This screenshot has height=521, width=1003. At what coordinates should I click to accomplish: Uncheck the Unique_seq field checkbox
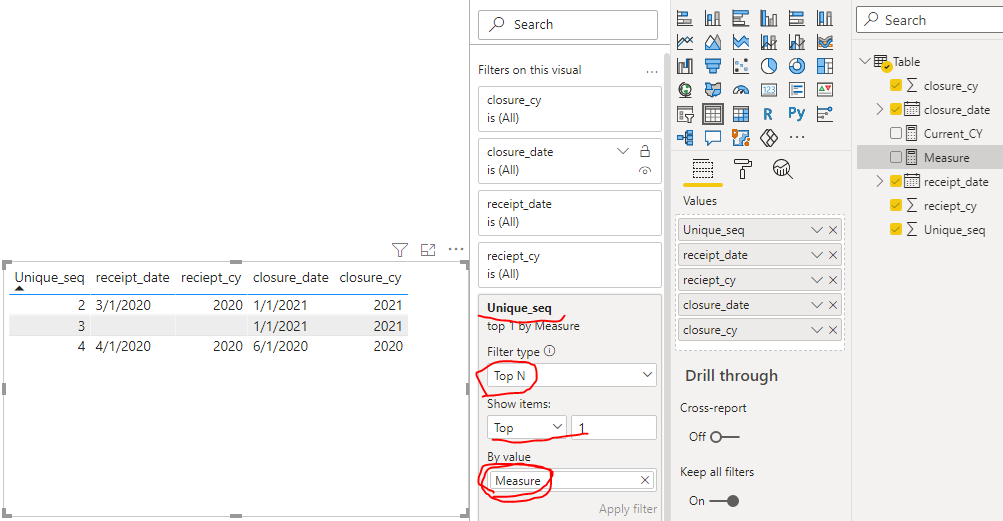coord(896,229)
